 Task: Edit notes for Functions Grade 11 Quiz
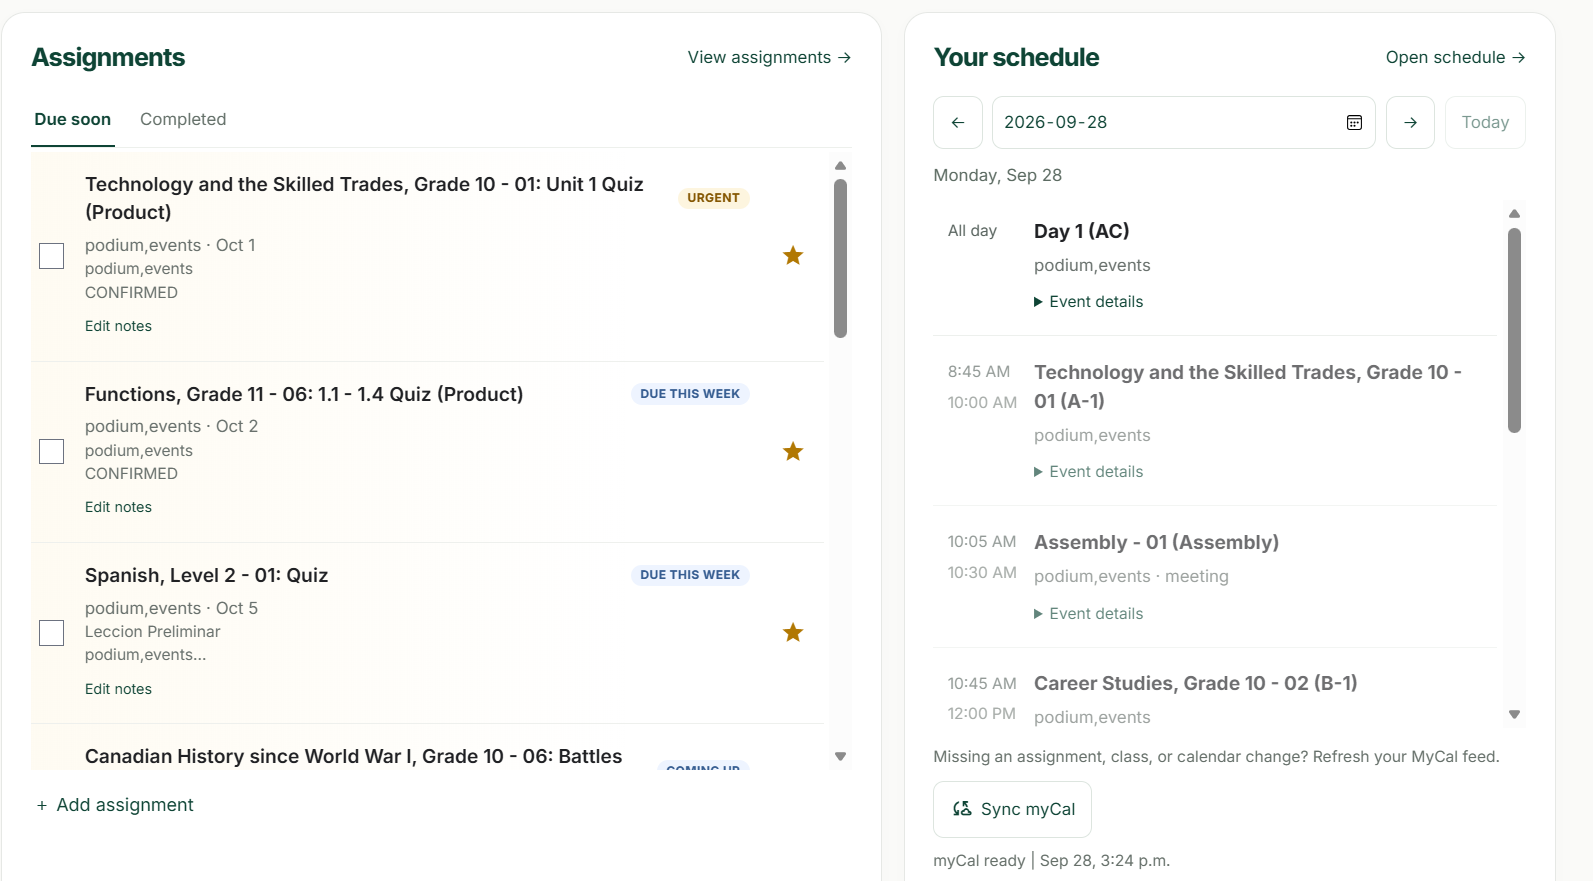pos(118,507)
